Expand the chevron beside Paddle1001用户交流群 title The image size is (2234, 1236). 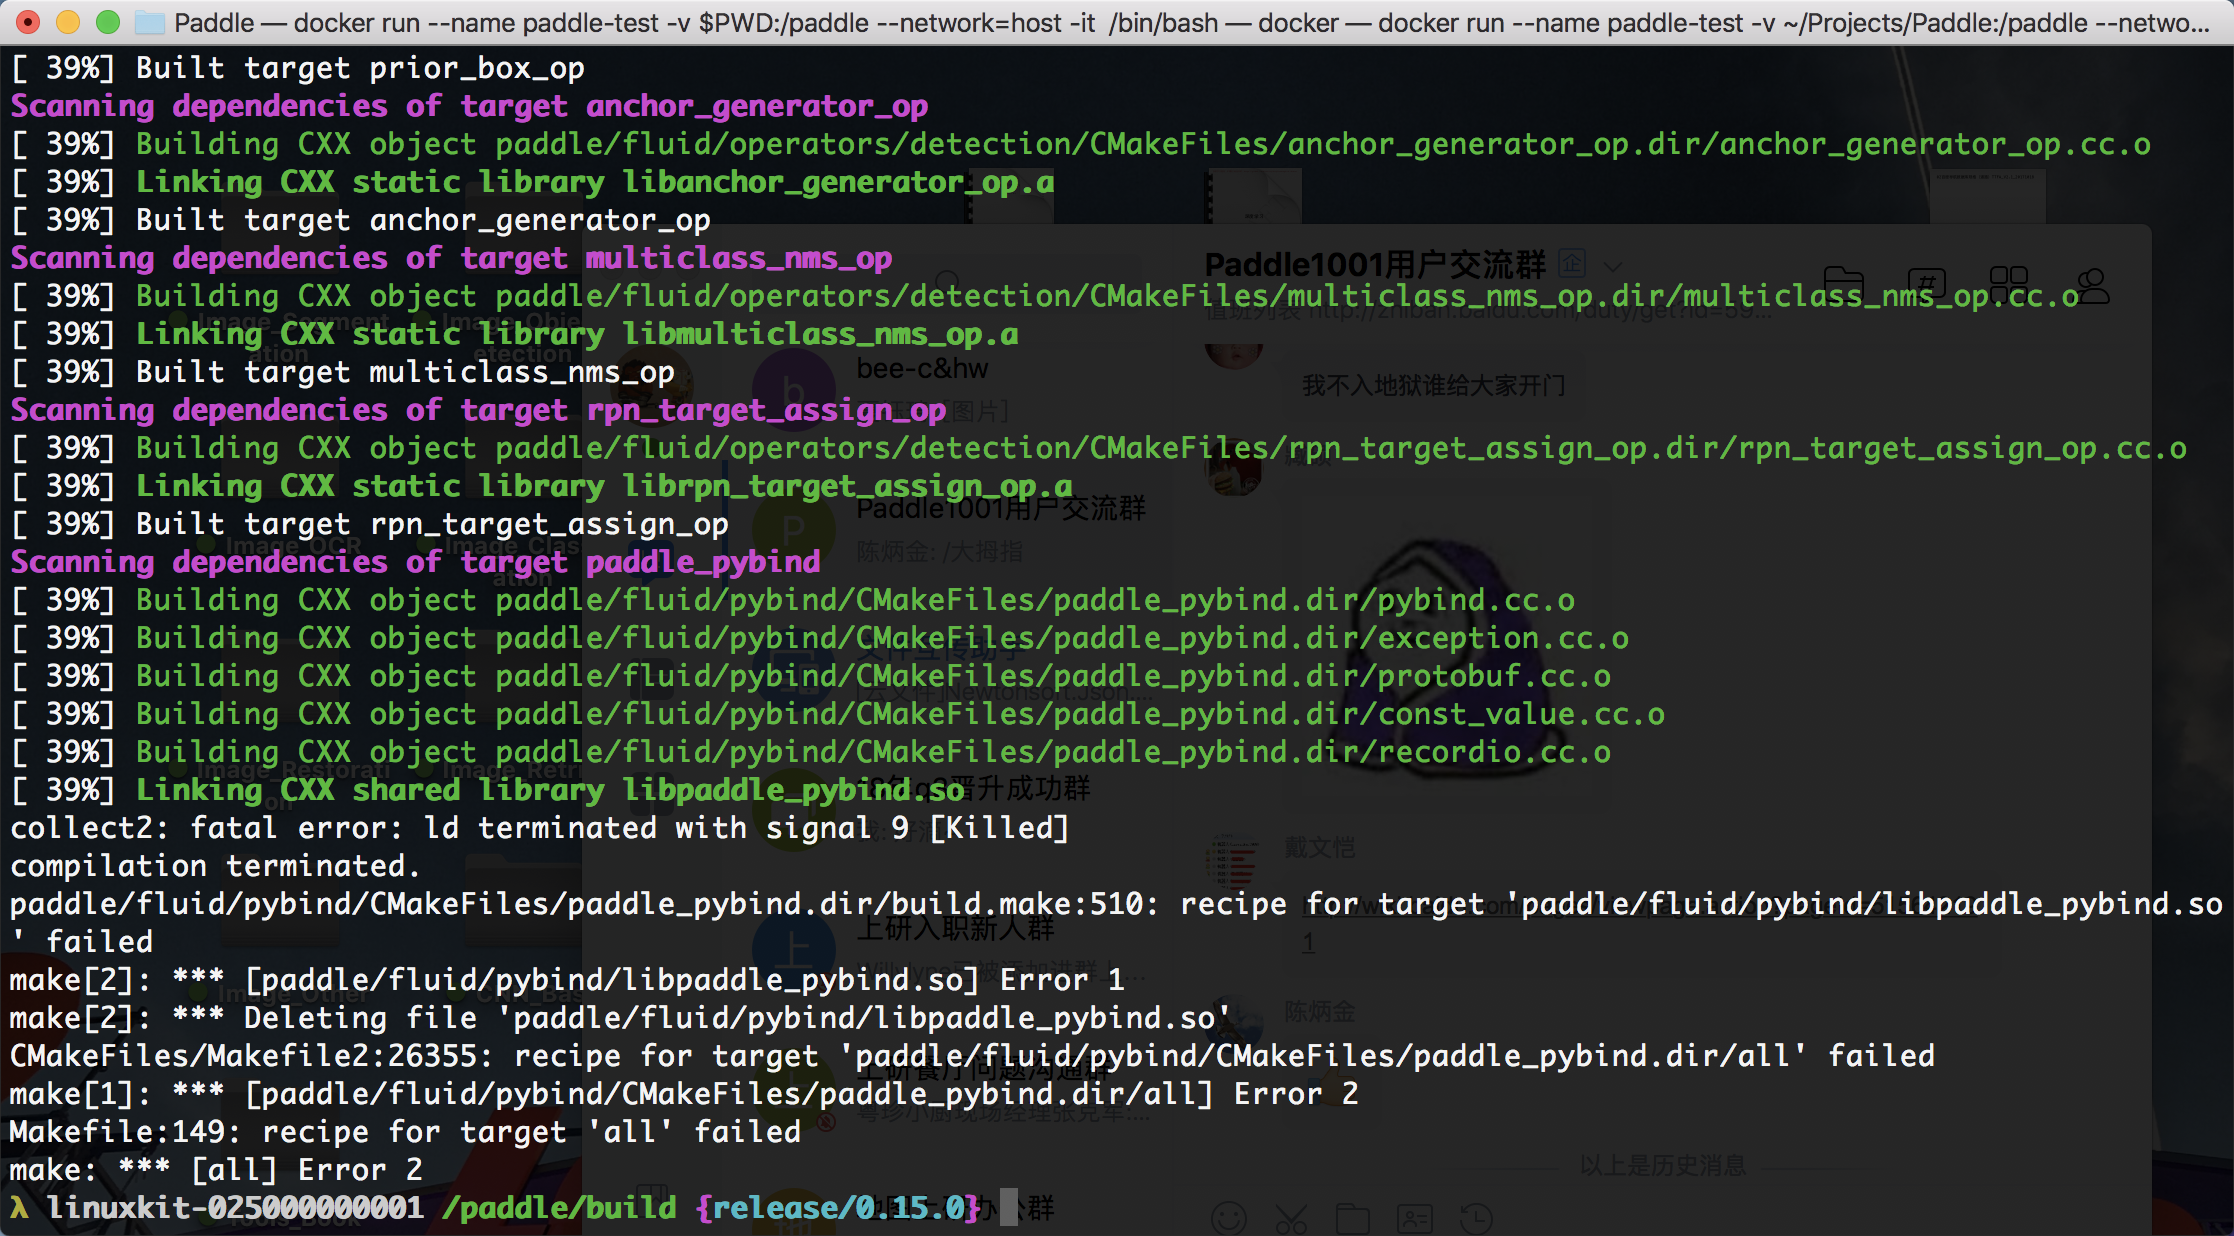[x=1612, y=266]
